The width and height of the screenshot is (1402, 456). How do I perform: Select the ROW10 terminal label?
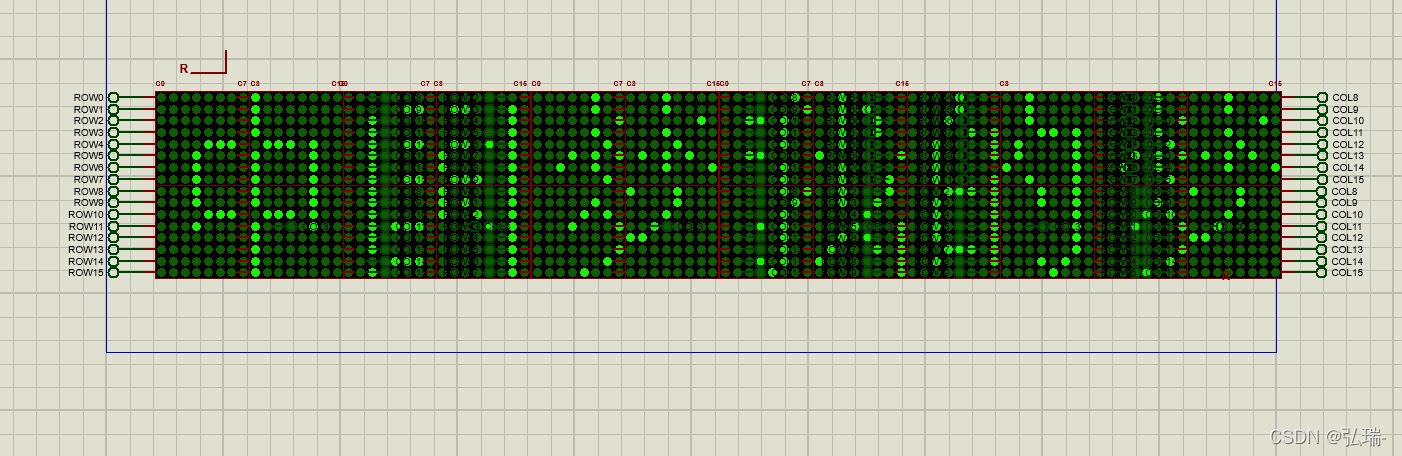pos(86,215)
